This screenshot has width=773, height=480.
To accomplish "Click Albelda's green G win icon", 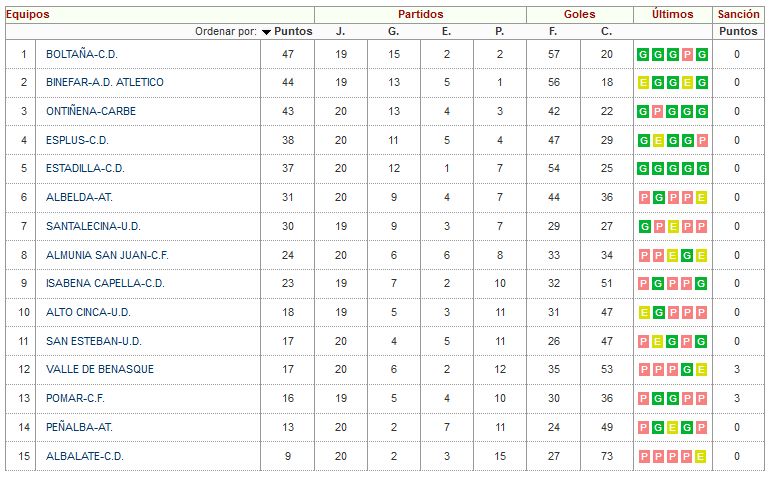I will pyautogui.click(x=658, y=198).
